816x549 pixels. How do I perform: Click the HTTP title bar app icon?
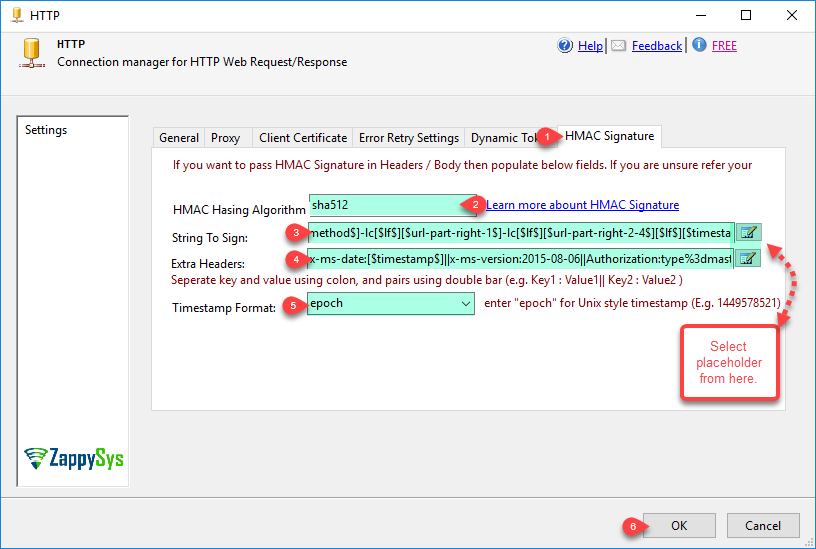[17, 15]
